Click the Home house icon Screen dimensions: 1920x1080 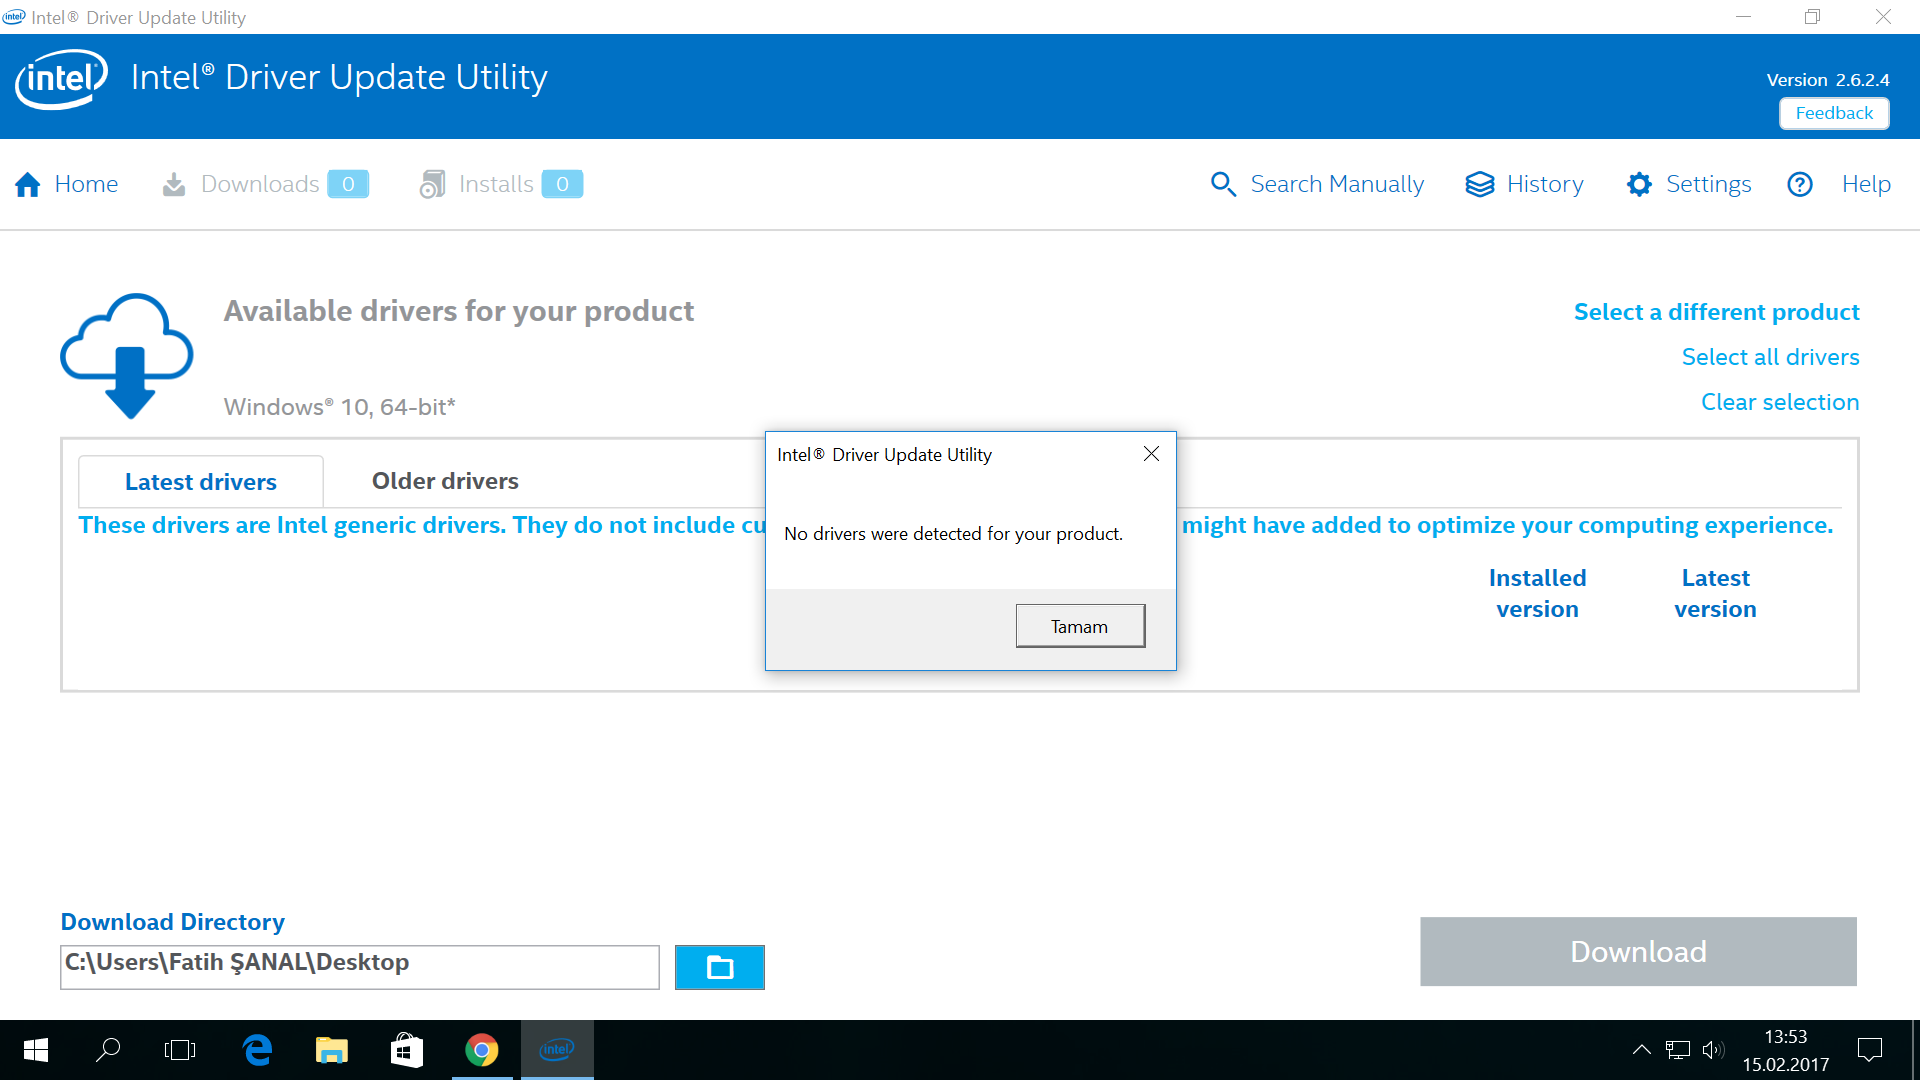point(28,184)
